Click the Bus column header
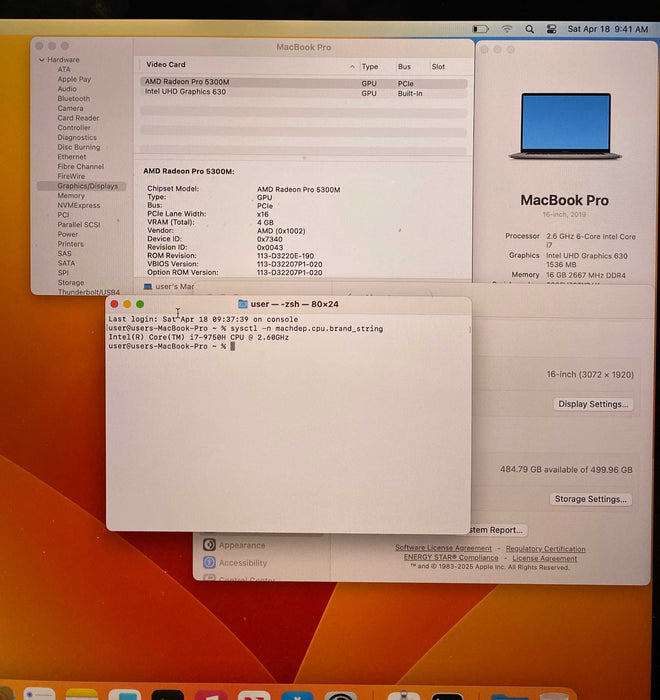 click(404, 67)
